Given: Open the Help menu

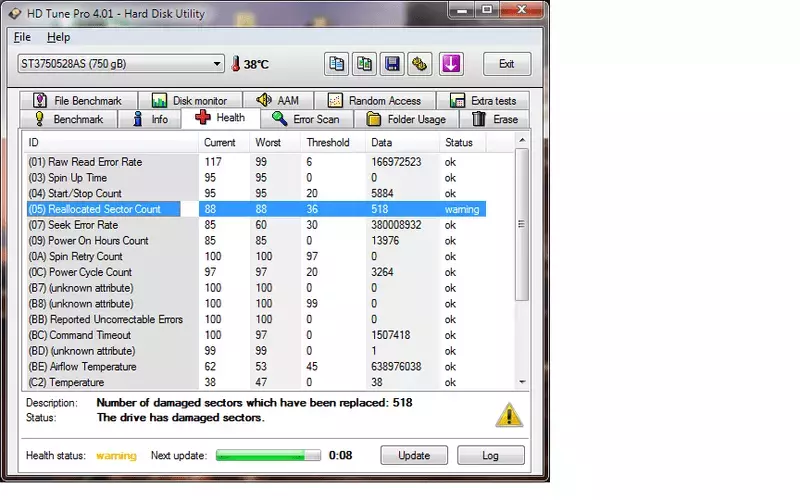Looking at the screenshot, I should click(x=58, y=37).
